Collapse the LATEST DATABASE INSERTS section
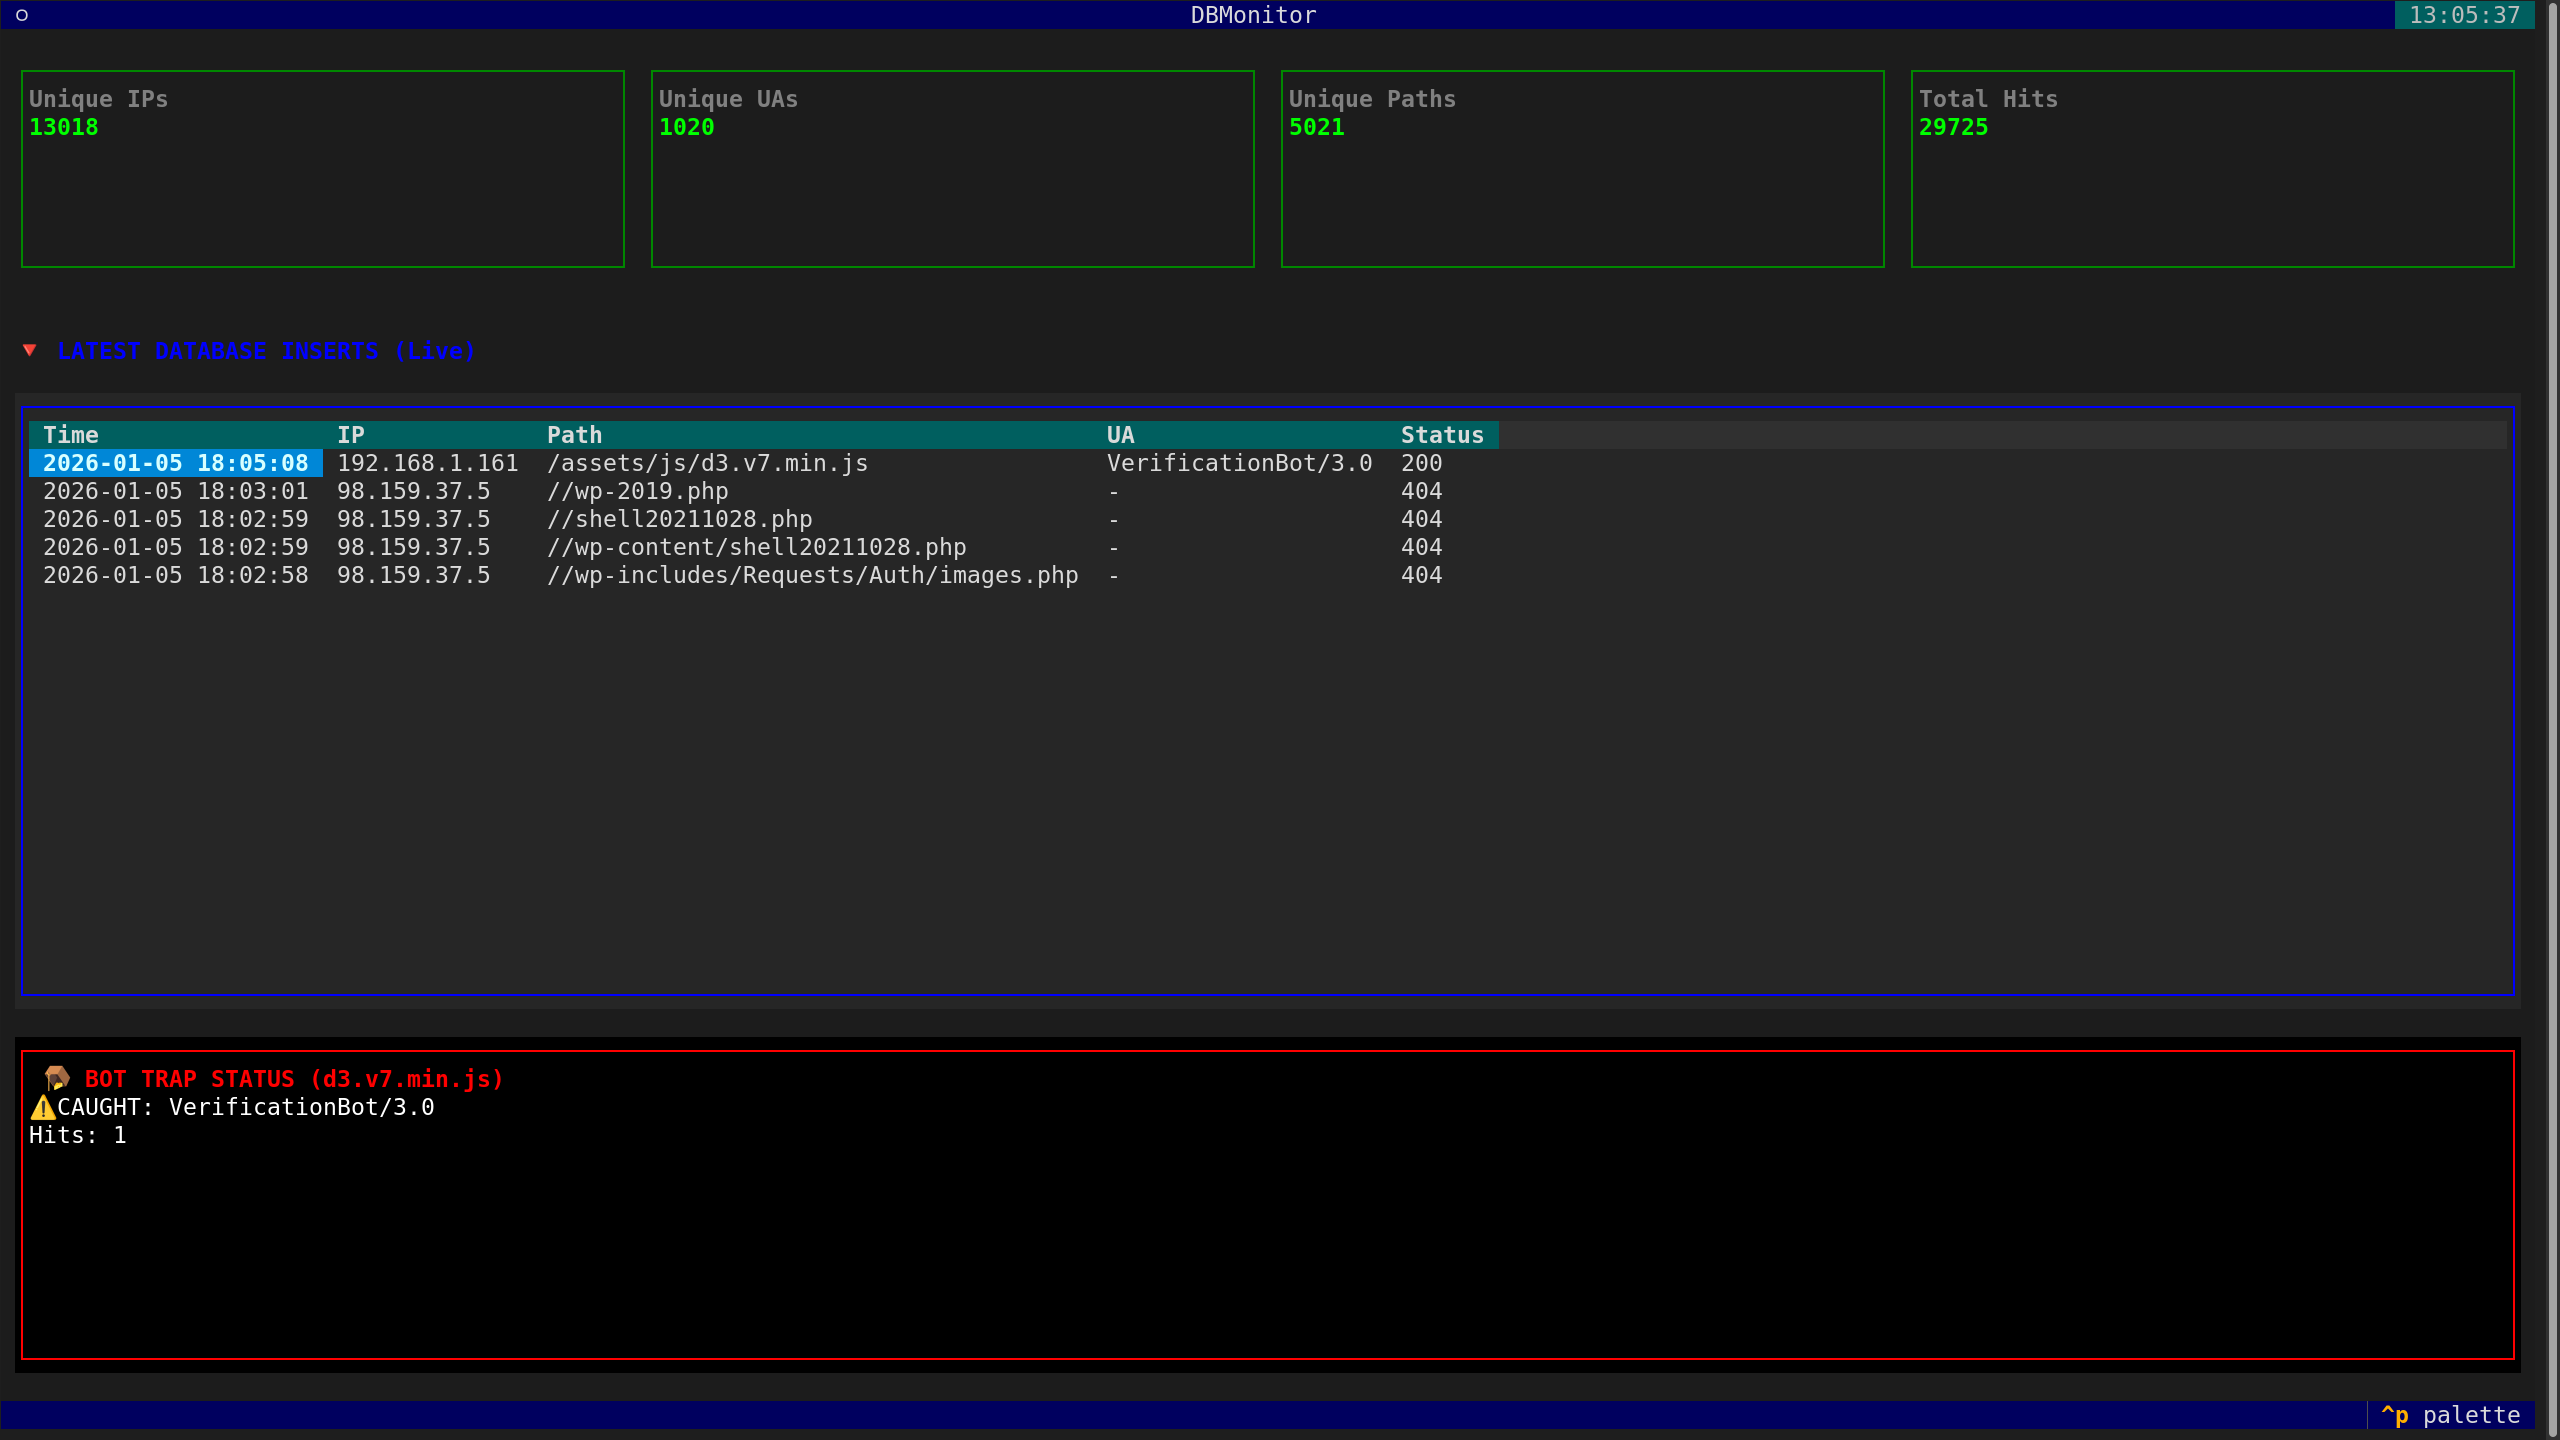Viewport: 2560px width, 1440px height. [265, 350]
